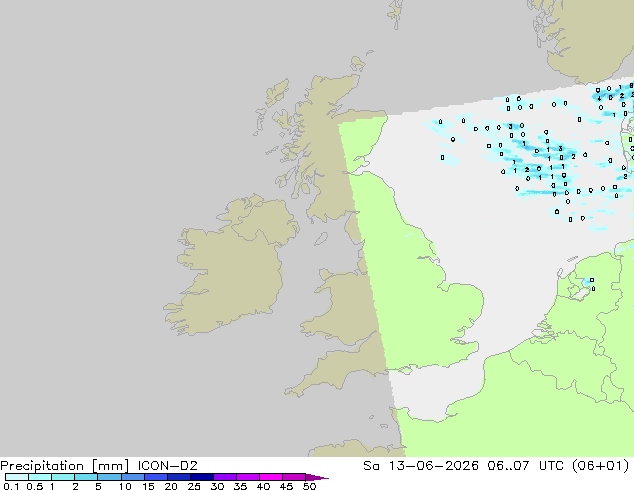Click the ICON-D2 model label

[x=167, y=466]
